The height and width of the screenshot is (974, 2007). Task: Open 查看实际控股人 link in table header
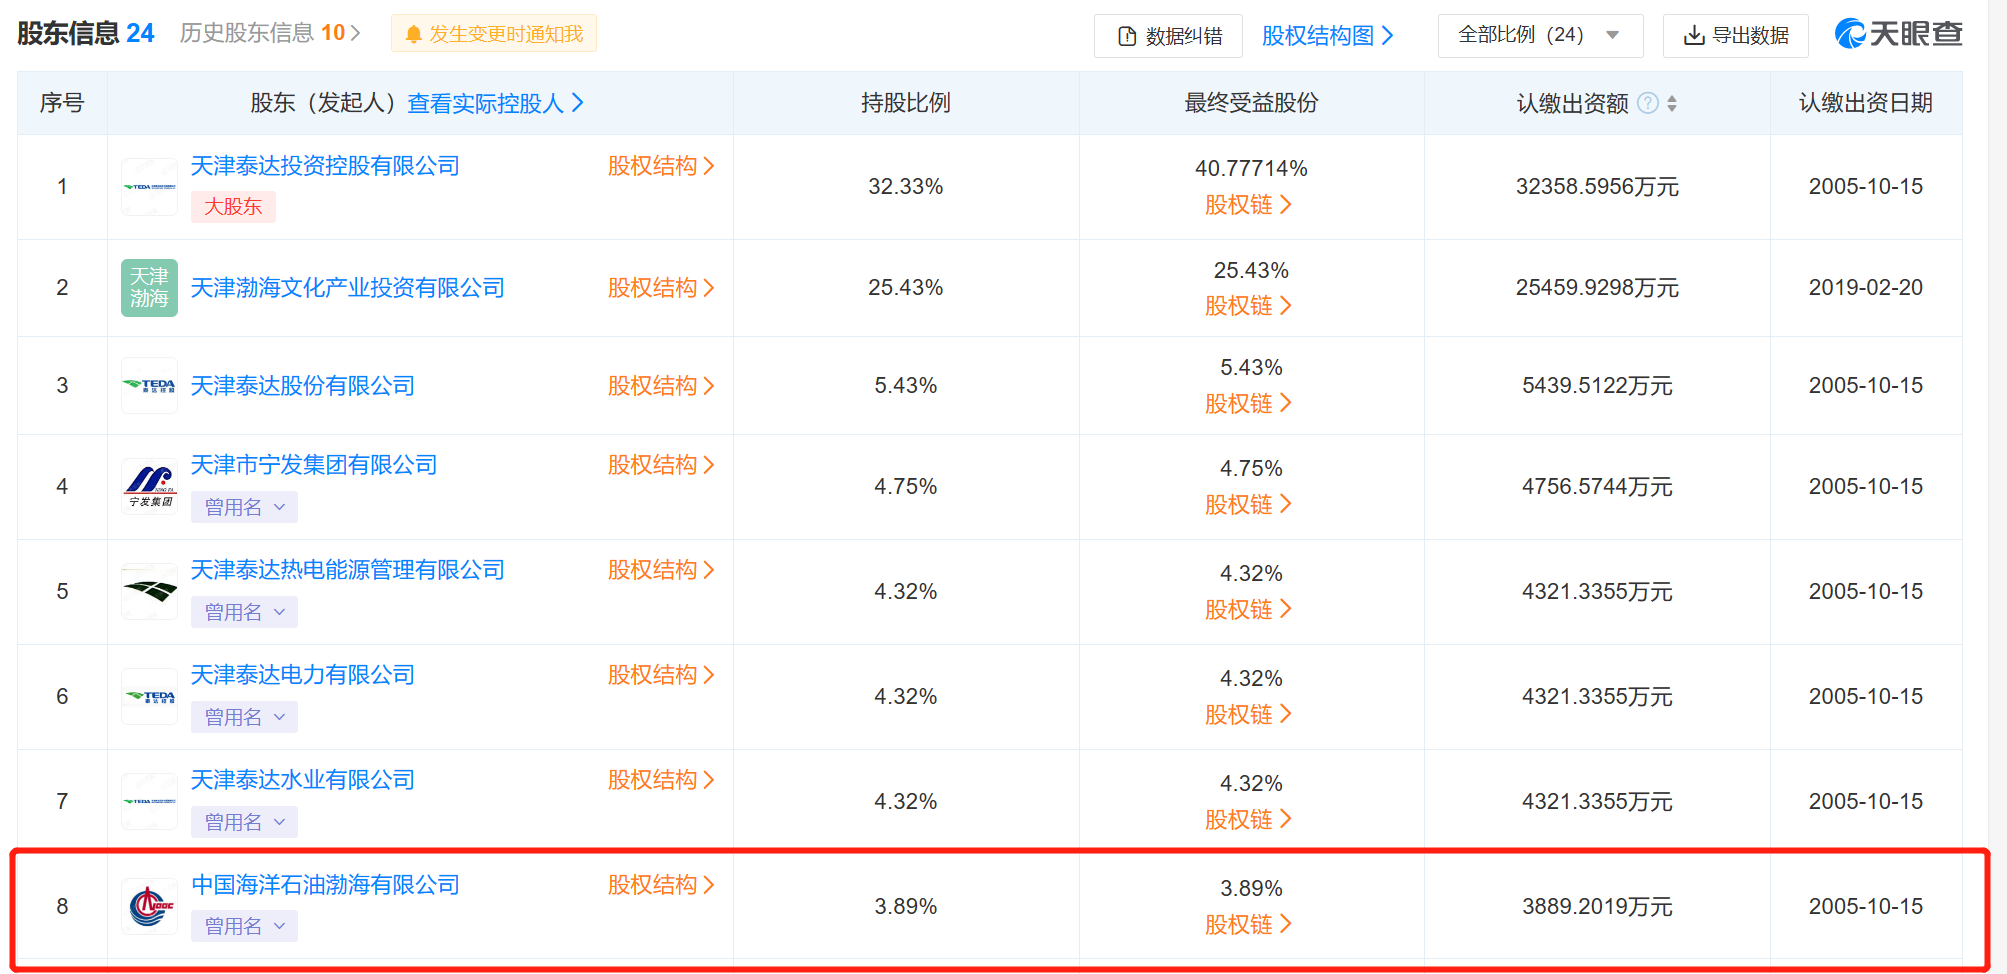[495, 103]
